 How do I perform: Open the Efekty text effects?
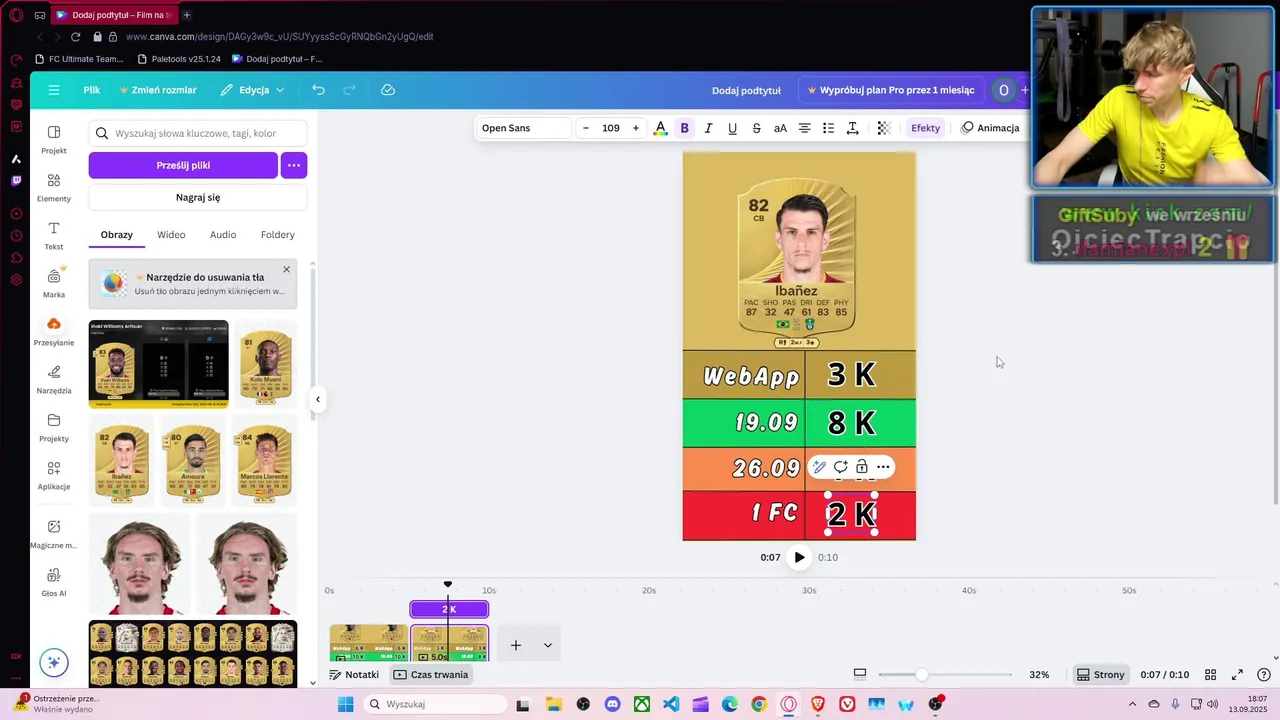pos(925,128)
